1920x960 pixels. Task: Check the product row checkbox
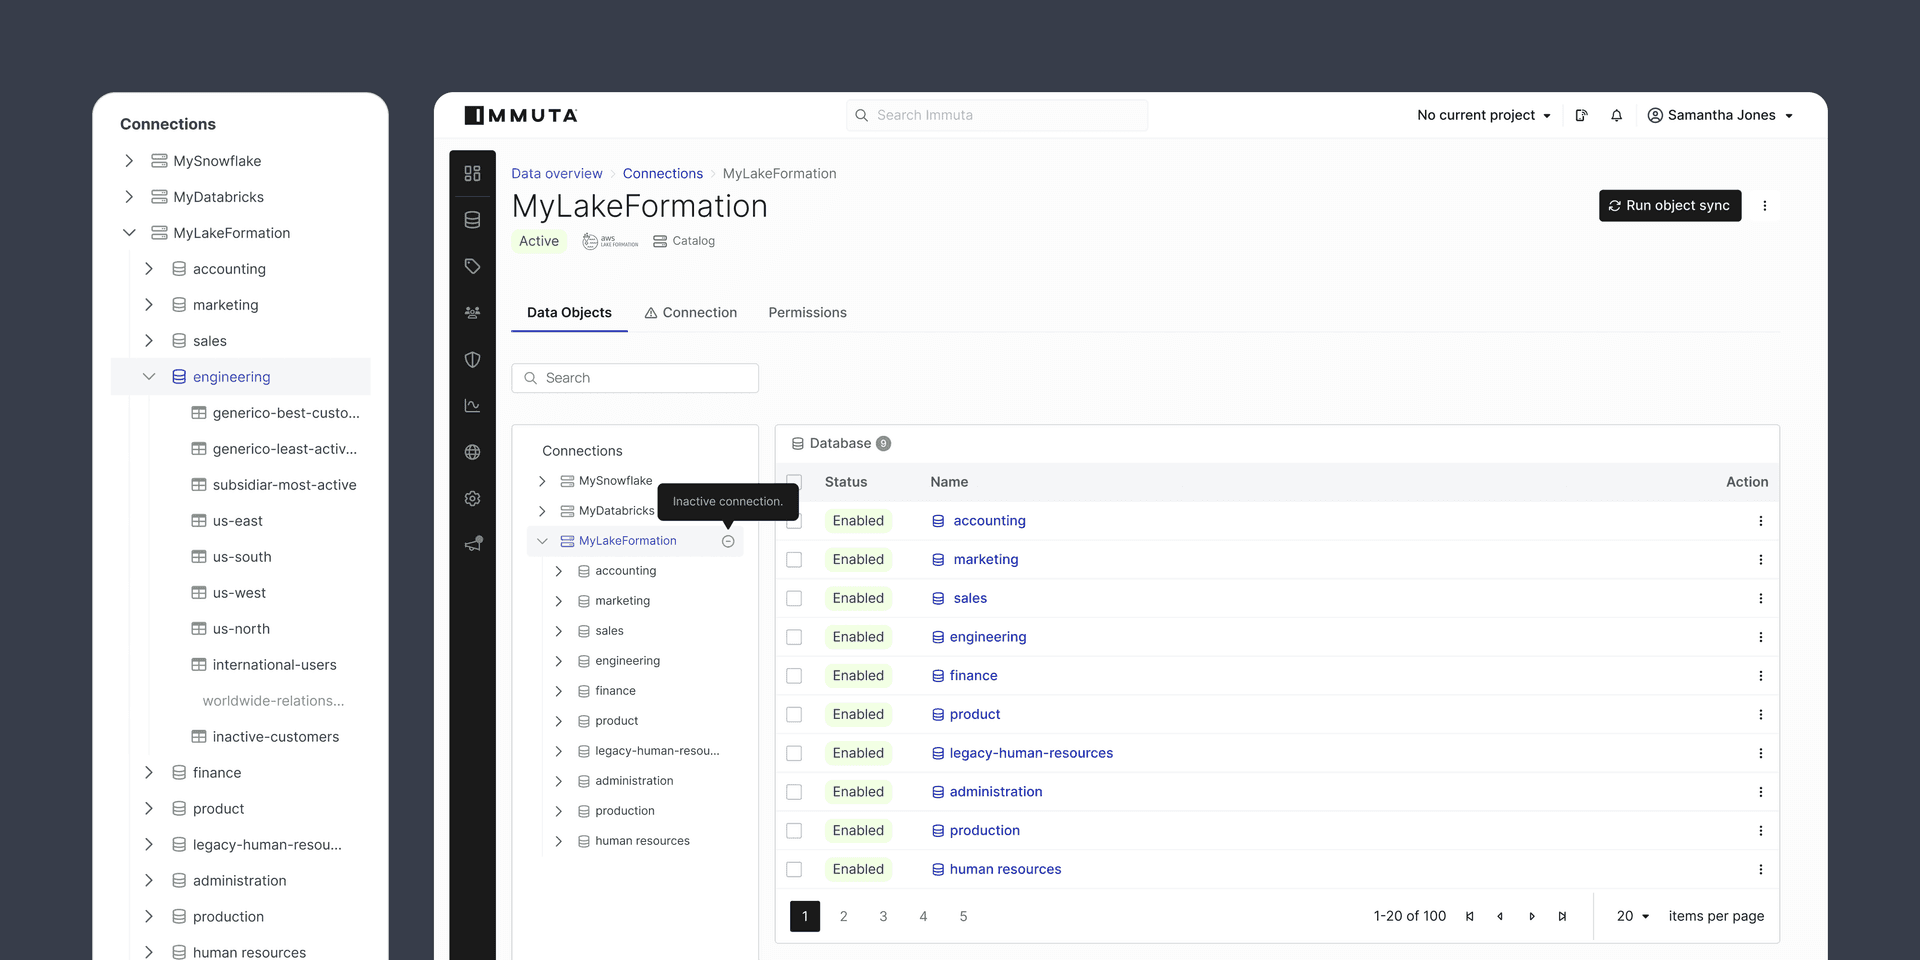tap(794, 715)
